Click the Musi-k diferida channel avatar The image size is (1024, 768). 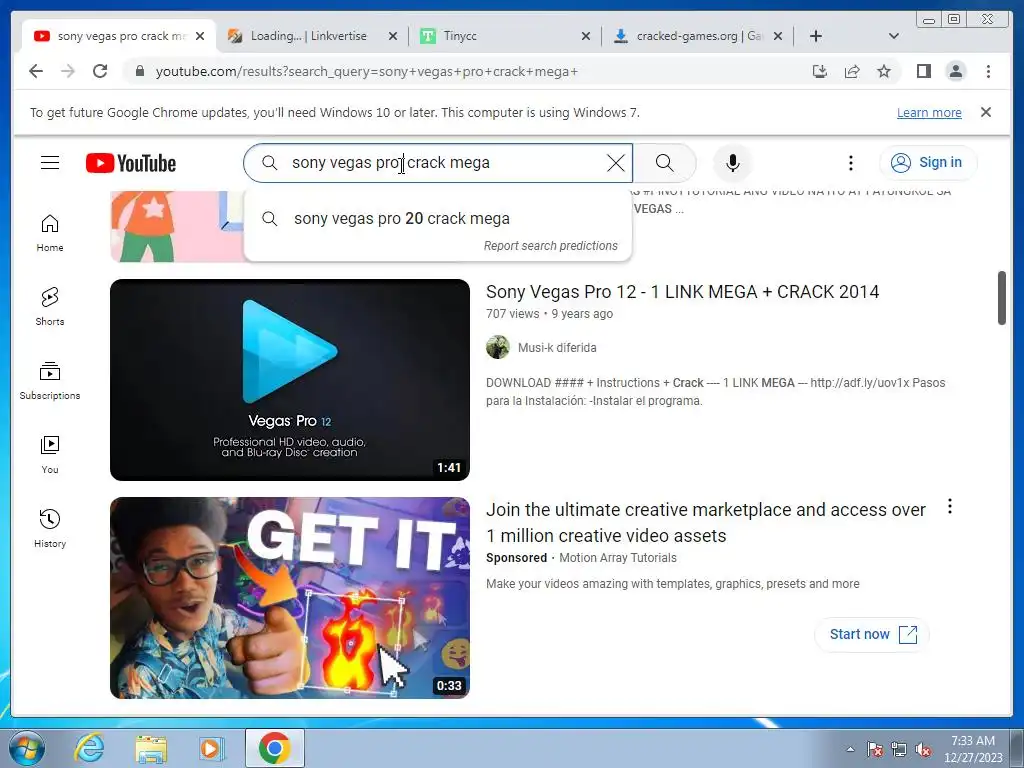point(498,347)
